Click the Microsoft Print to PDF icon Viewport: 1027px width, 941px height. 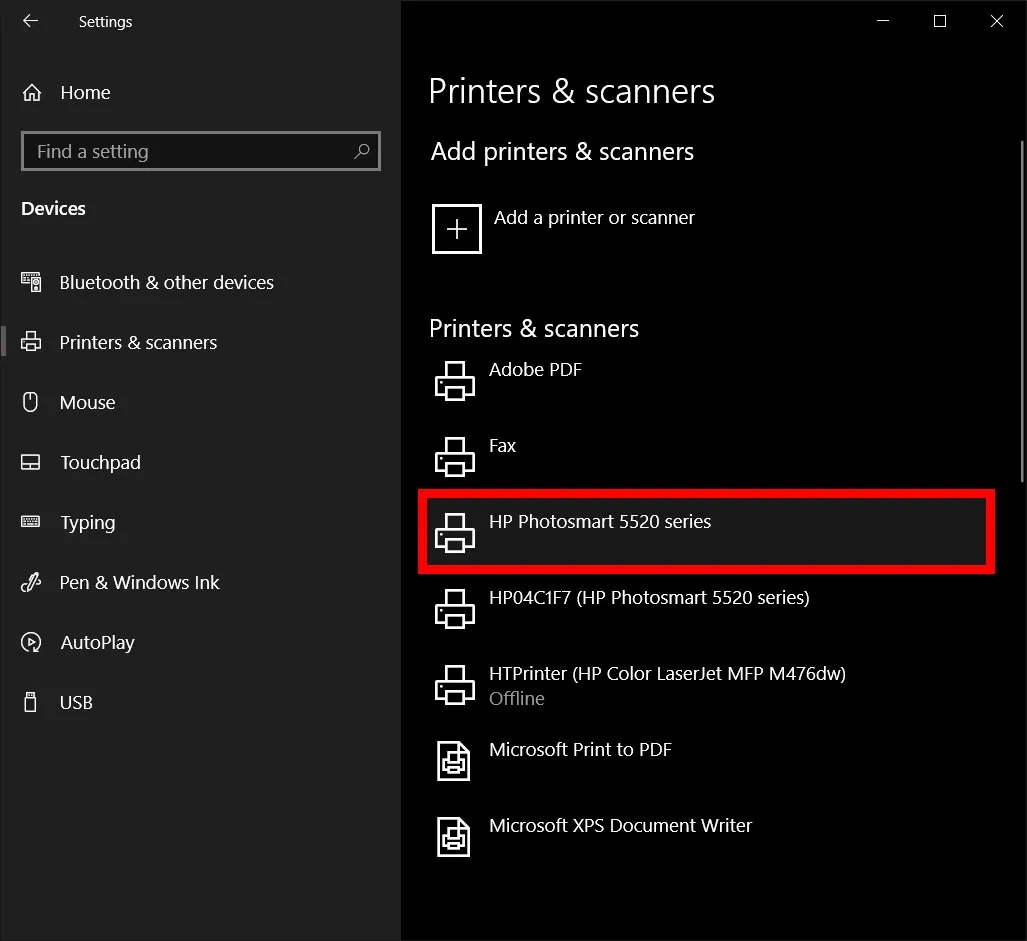click(453, 761)
